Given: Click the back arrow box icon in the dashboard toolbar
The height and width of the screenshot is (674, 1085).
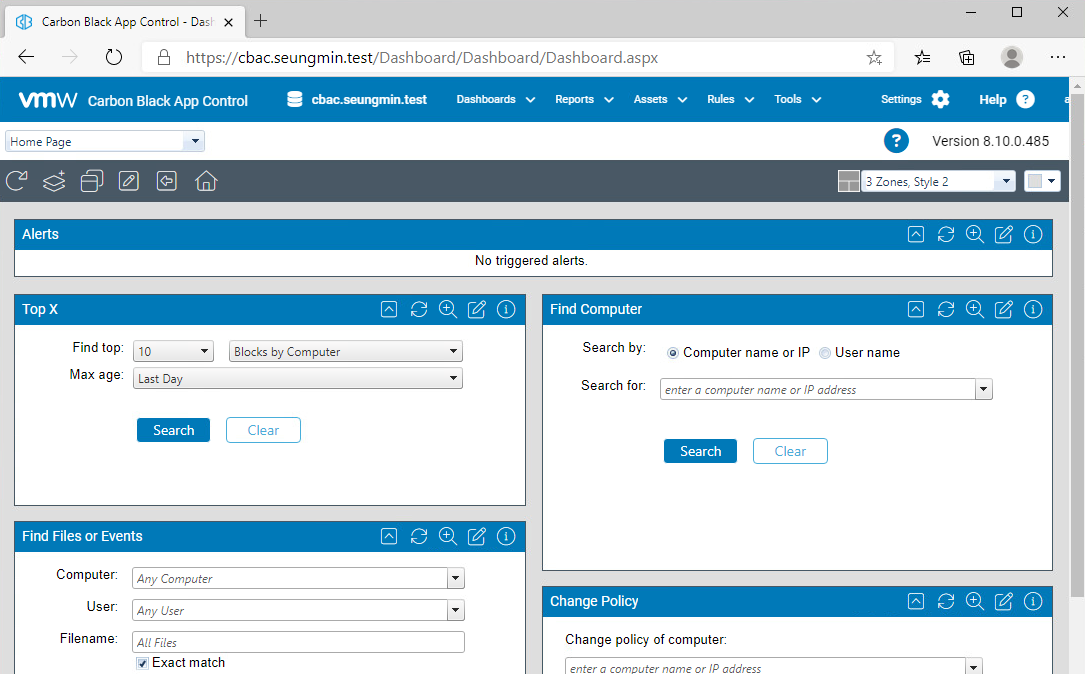Looking at the screenshot, I should coord(167,181).
